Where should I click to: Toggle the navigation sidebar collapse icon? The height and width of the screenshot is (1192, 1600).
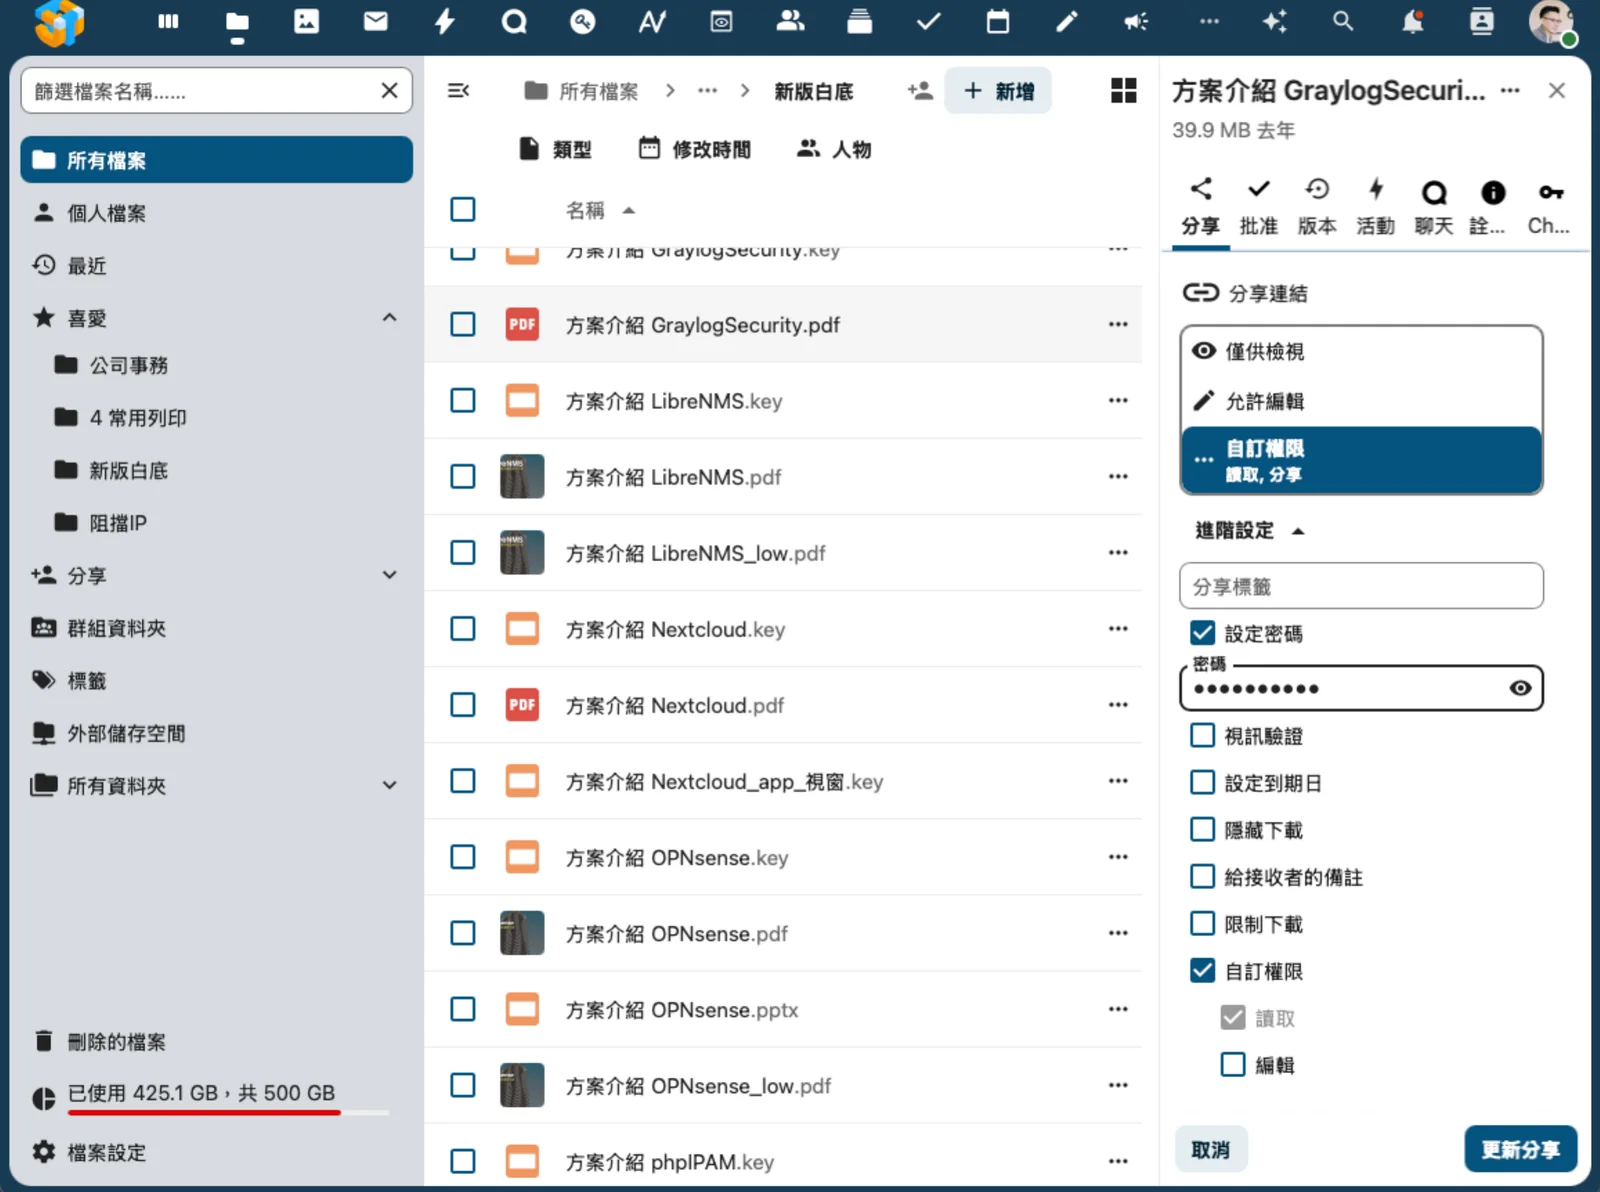pos(458,91)
